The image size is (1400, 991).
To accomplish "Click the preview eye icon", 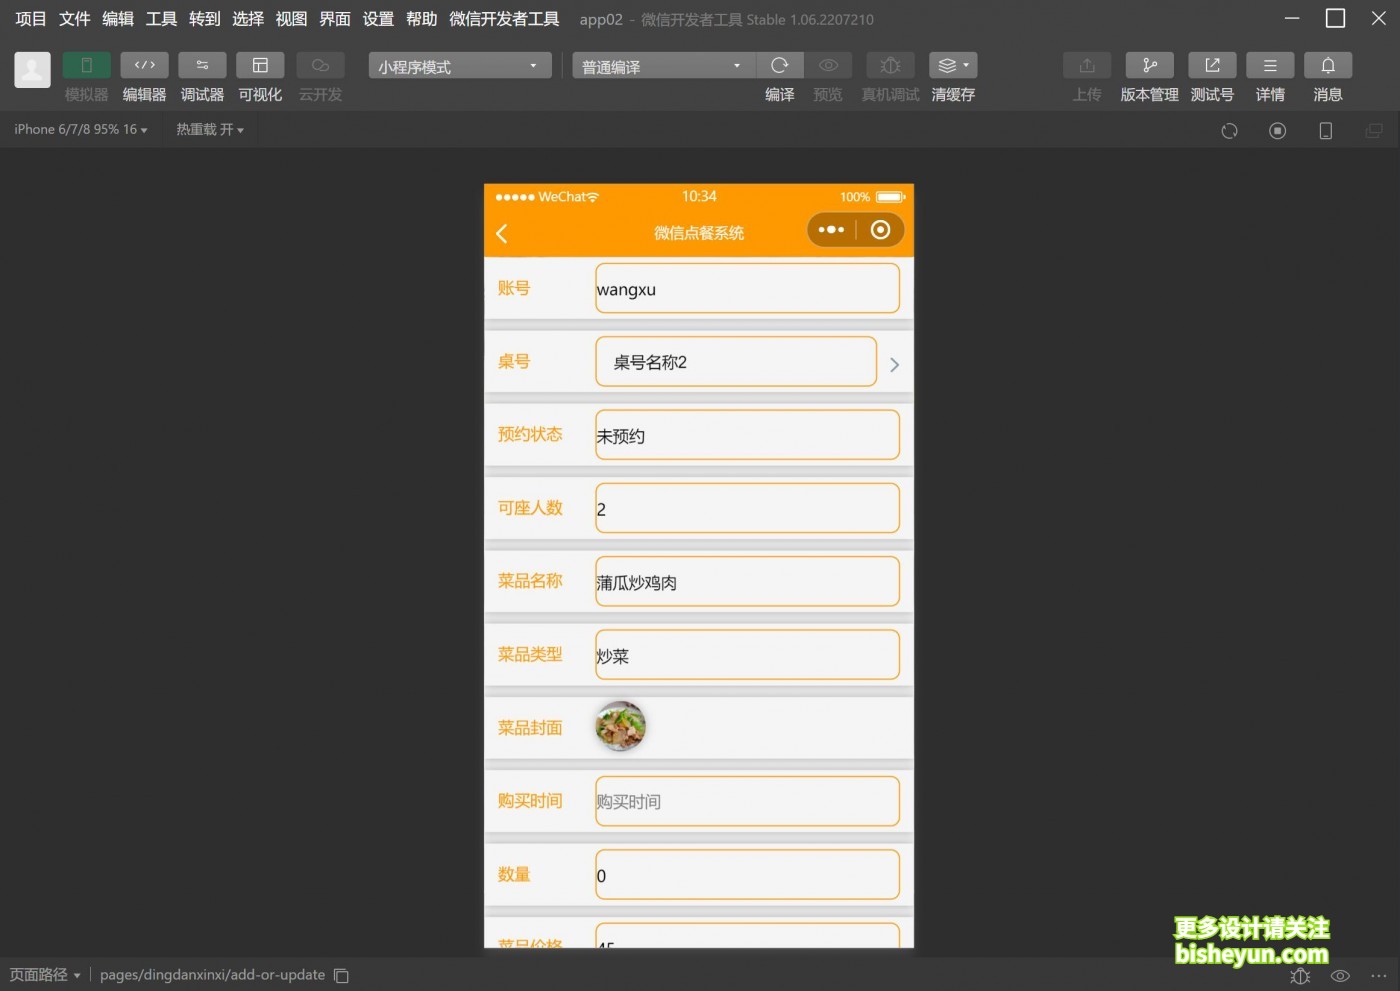I will tap(828, 65).
